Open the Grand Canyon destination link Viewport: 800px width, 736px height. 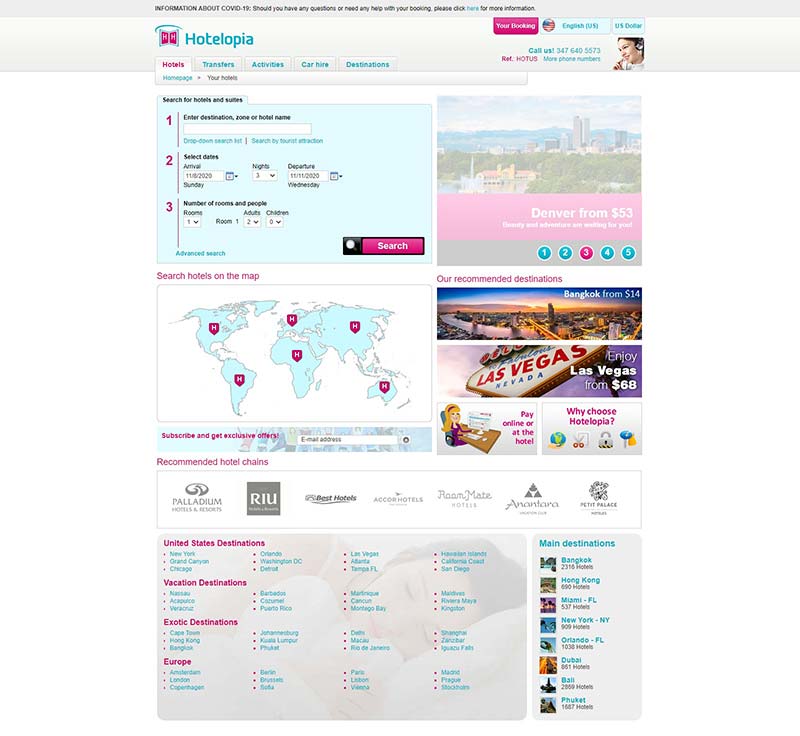189,562
